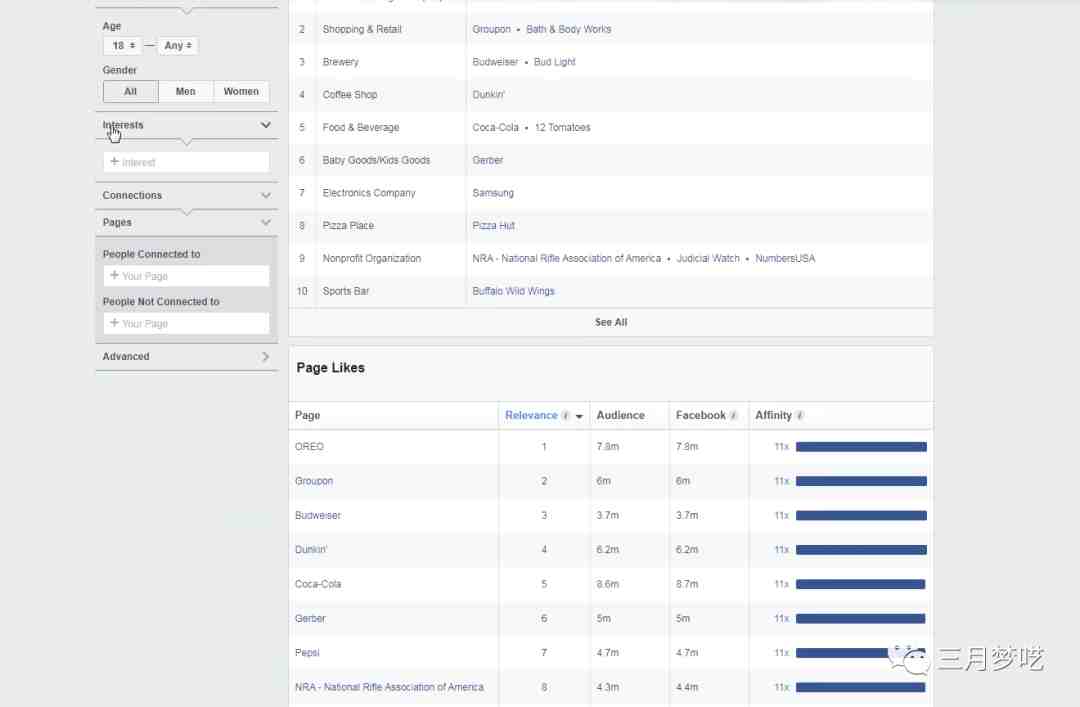Open Budweiser page in Page Likes table
Image resolution: width=1080 pixels, height=707 pixels.
tap(318, 515)
